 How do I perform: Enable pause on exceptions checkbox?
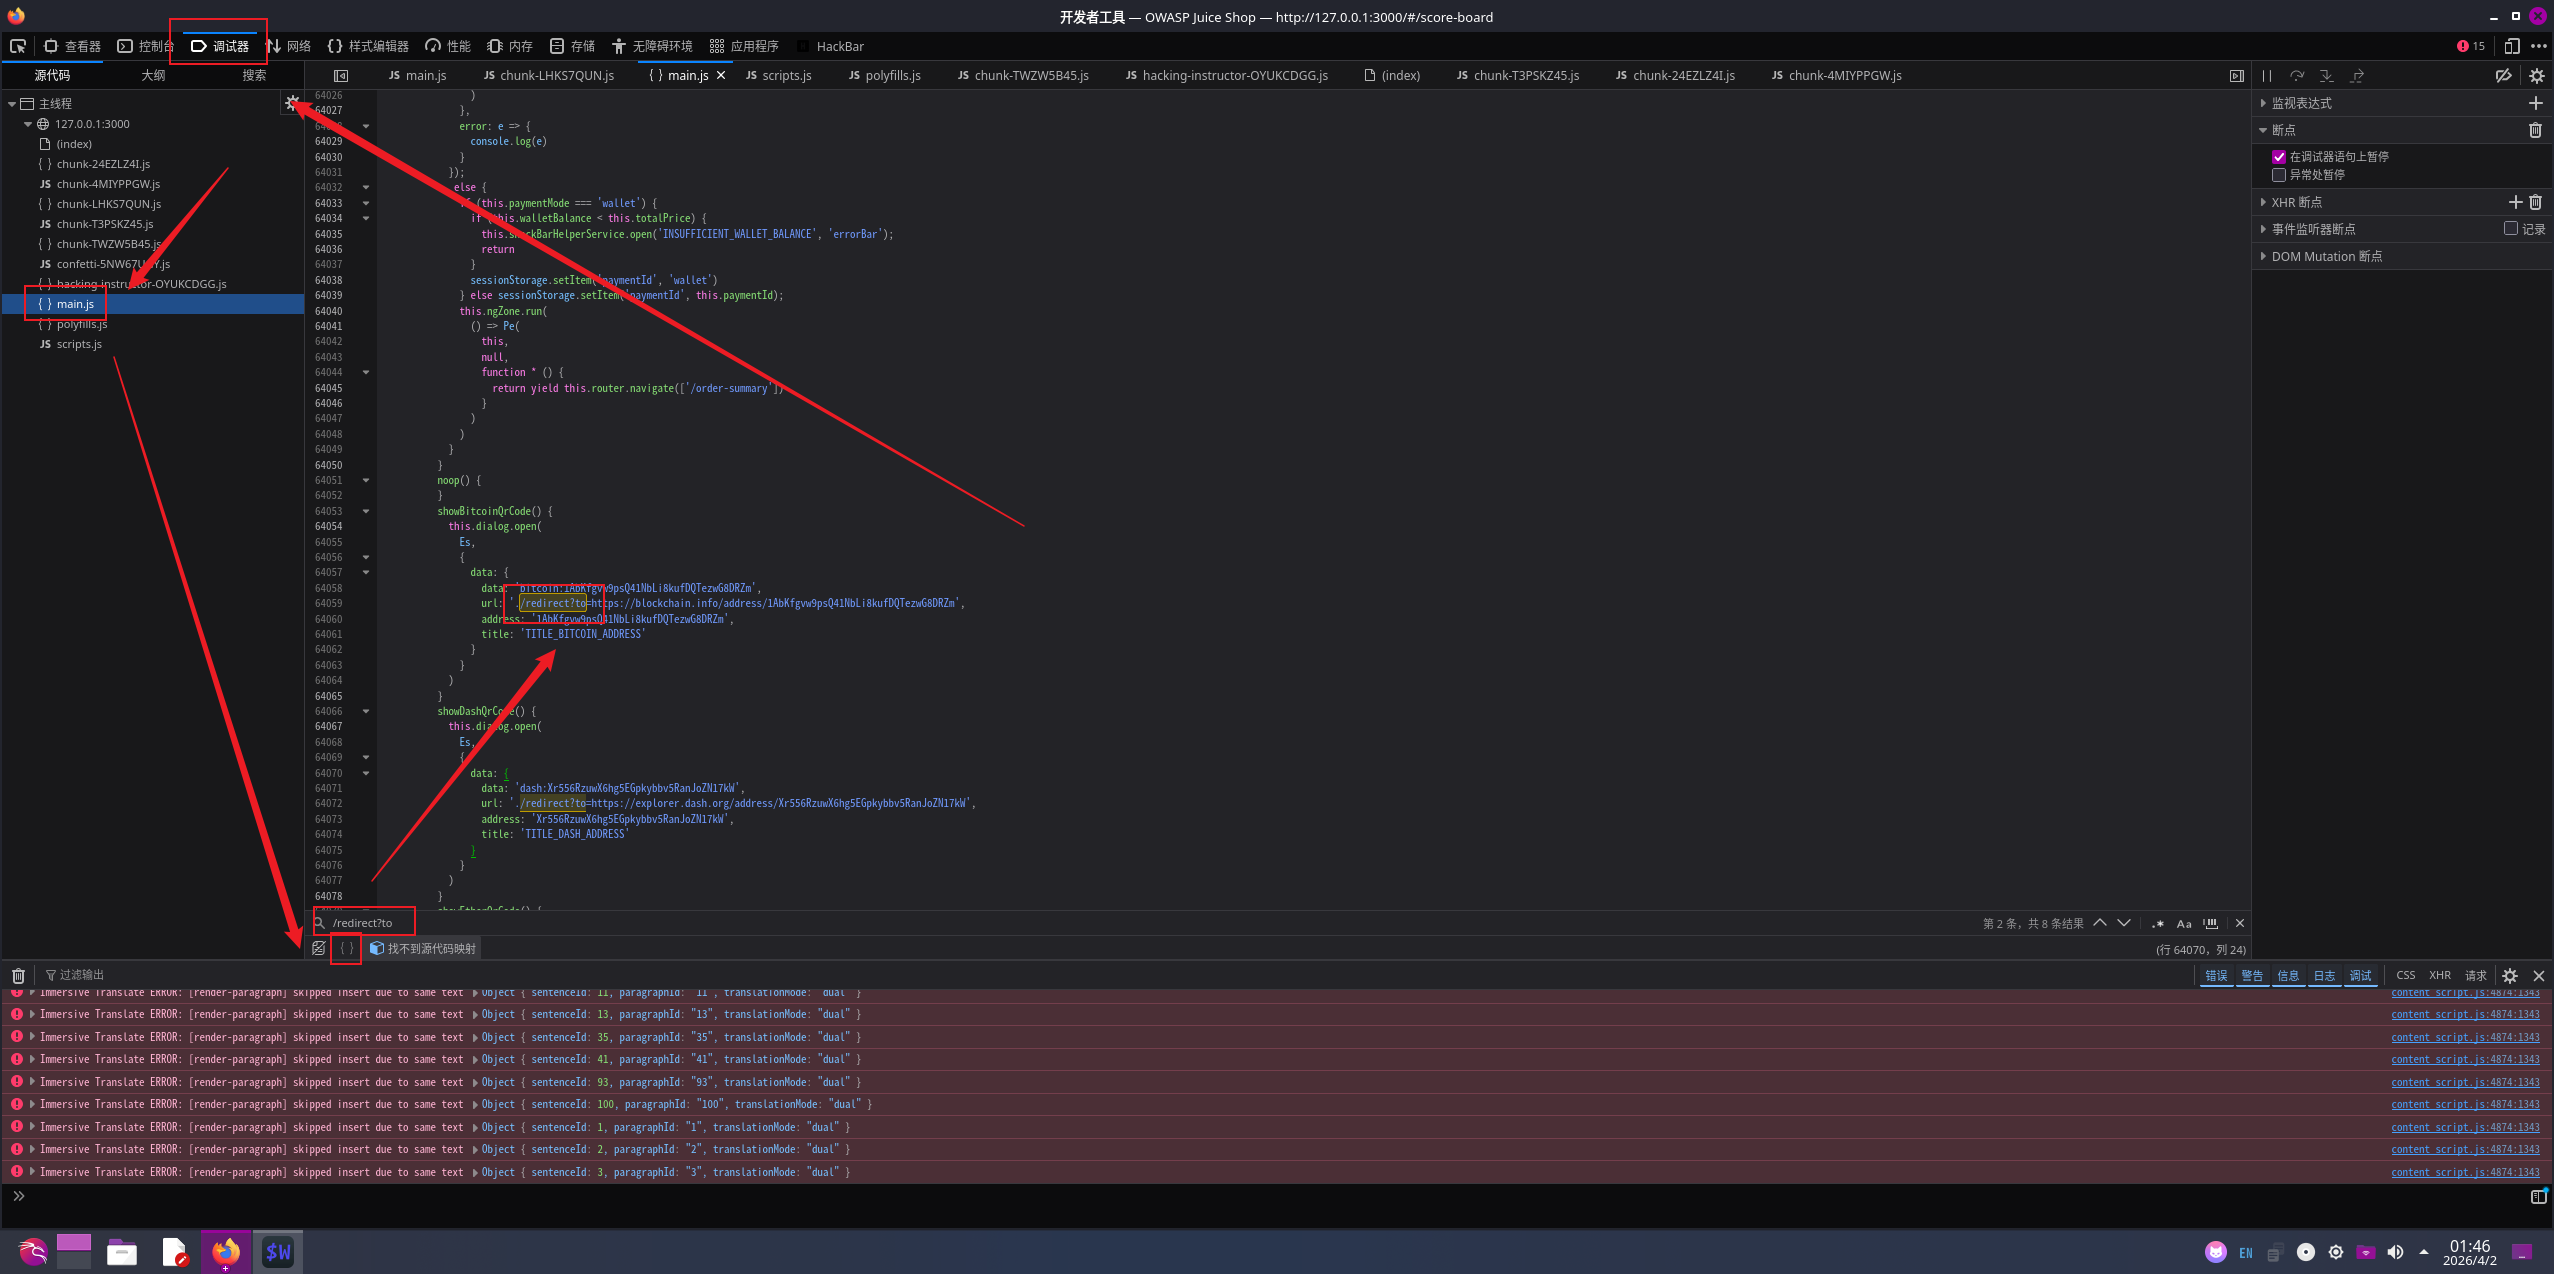[x=2278, y=175]
